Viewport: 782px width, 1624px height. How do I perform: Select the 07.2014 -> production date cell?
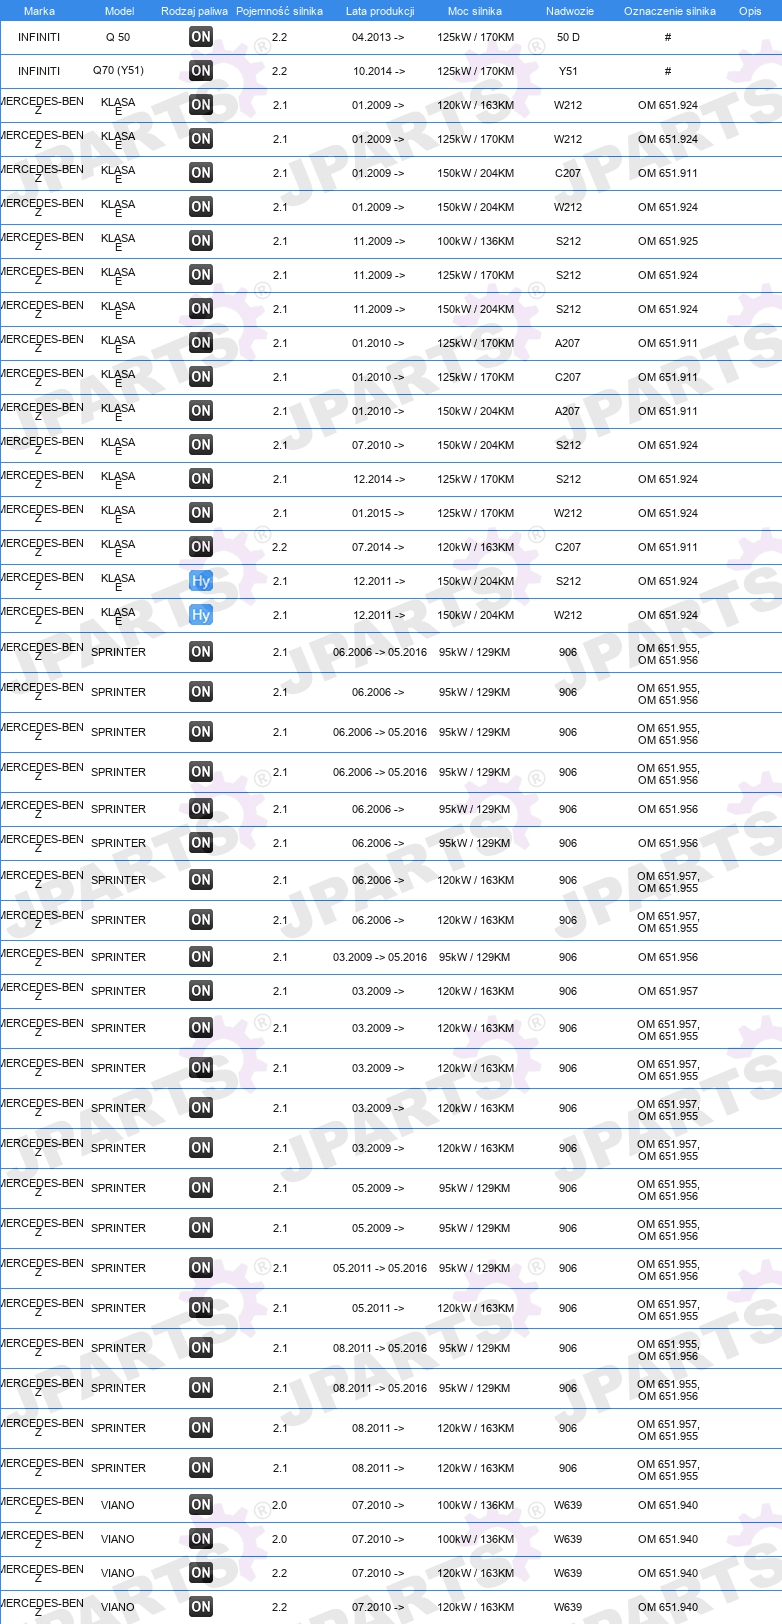(379, 547)
